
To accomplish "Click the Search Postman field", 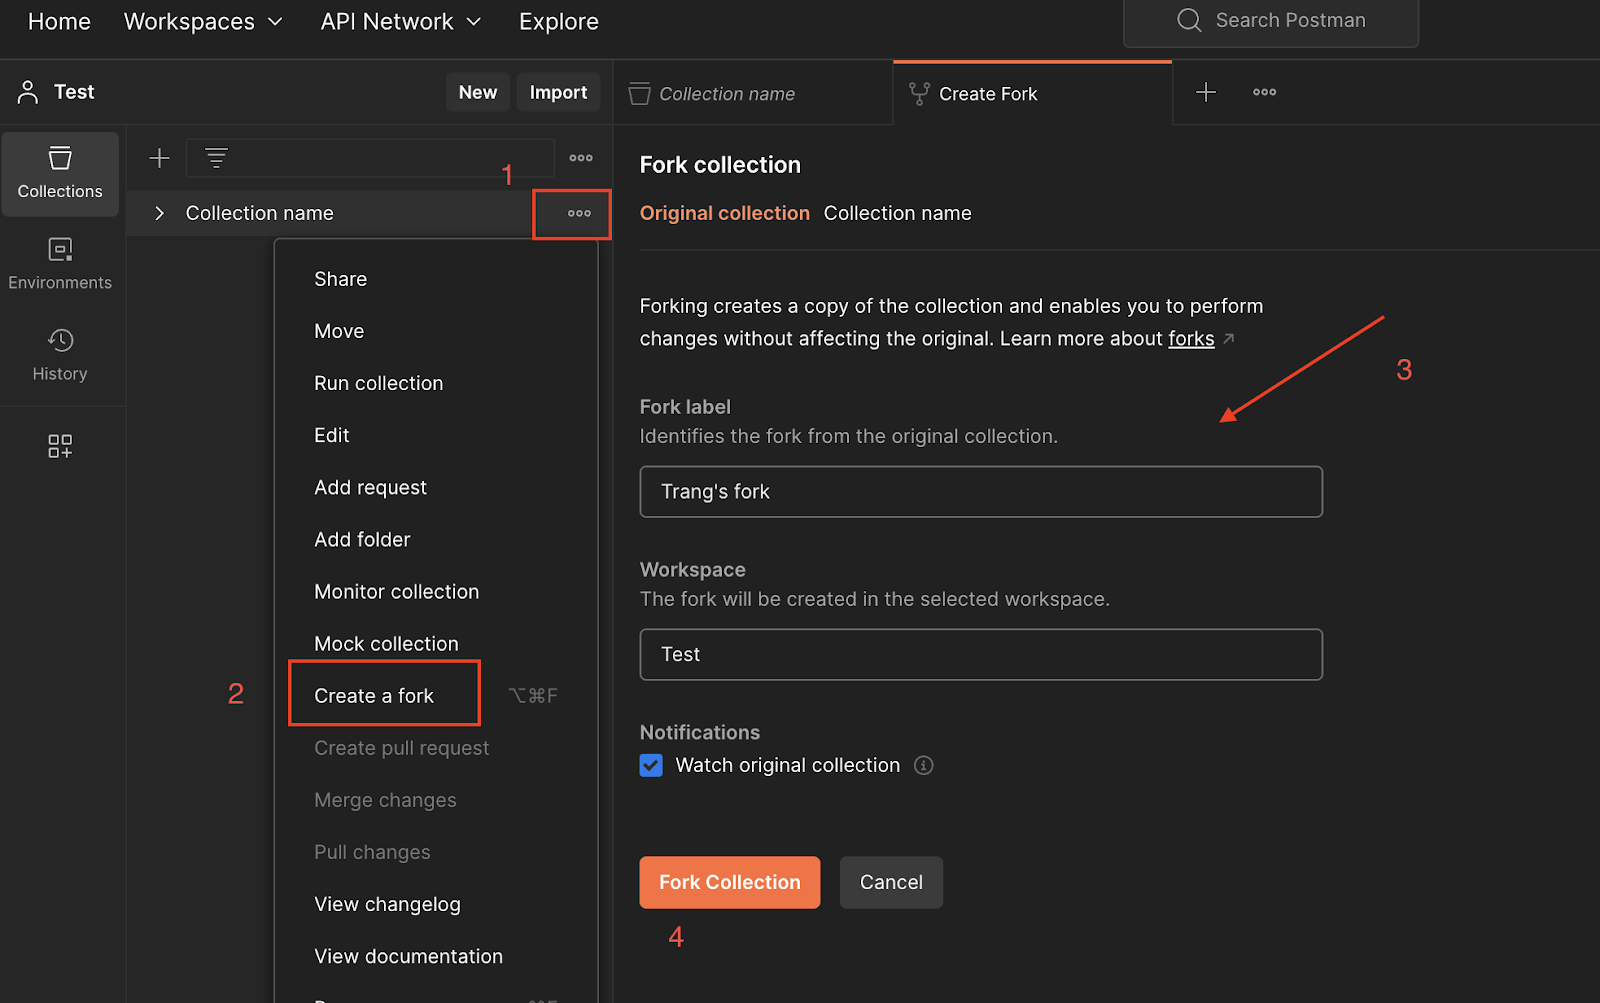I will (1271, 21).
